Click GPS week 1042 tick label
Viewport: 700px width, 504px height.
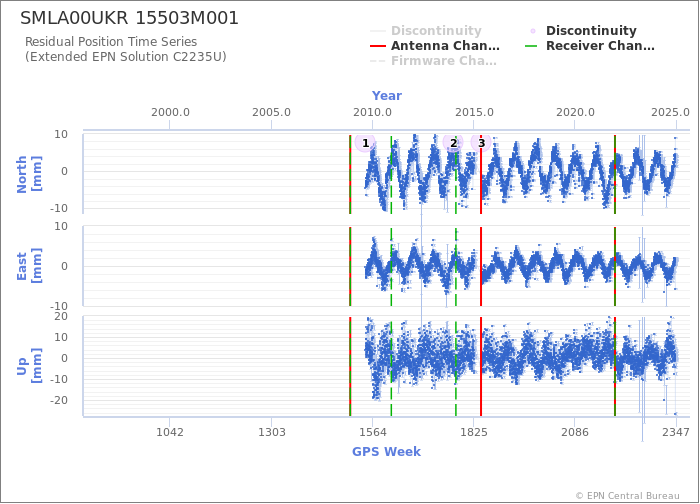click(170, 432)
